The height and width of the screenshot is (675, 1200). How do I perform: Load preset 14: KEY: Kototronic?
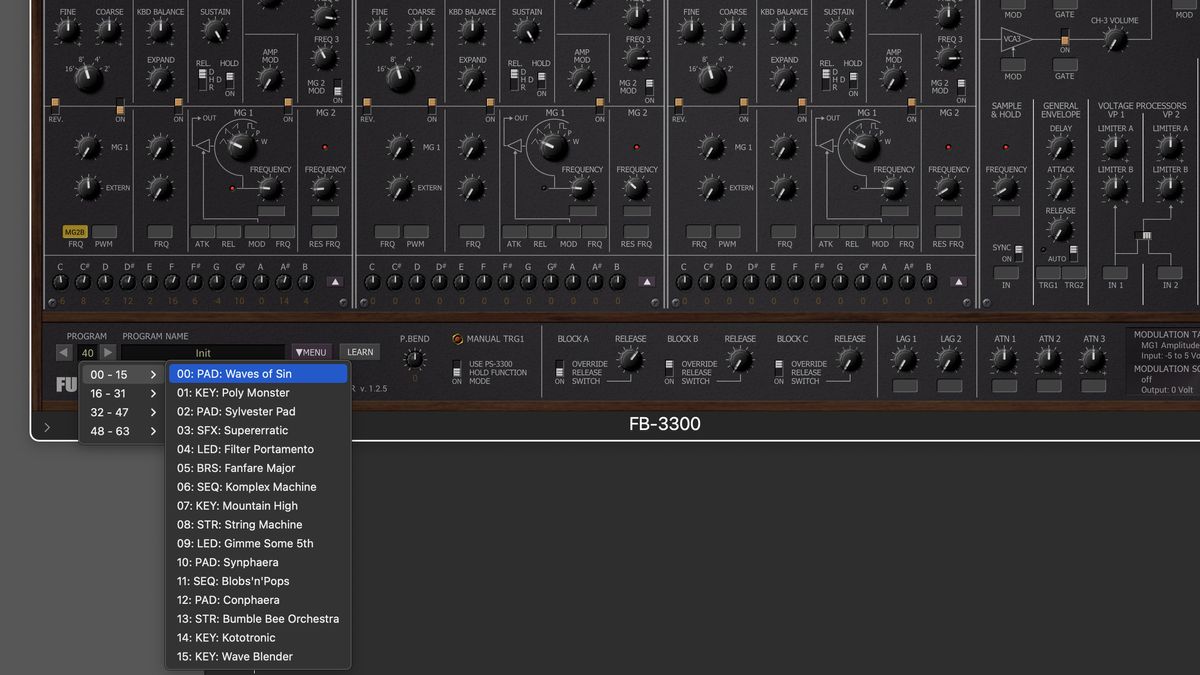pos(258,637)
